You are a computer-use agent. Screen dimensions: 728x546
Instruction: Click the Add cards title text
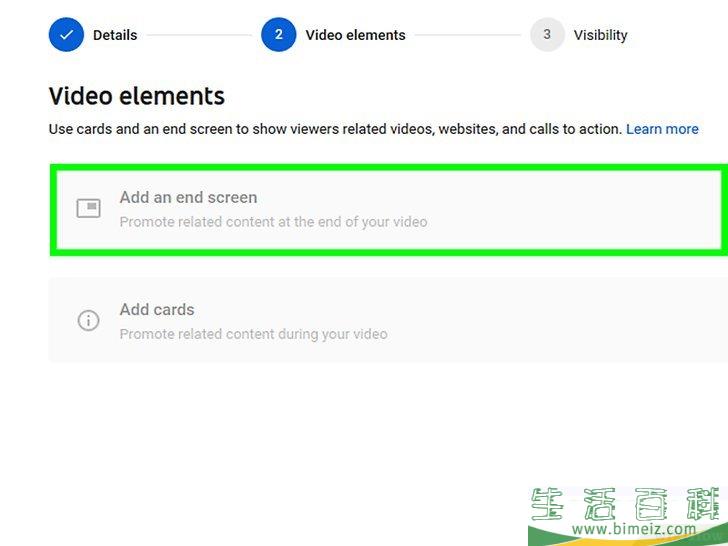tap(157, 310)
